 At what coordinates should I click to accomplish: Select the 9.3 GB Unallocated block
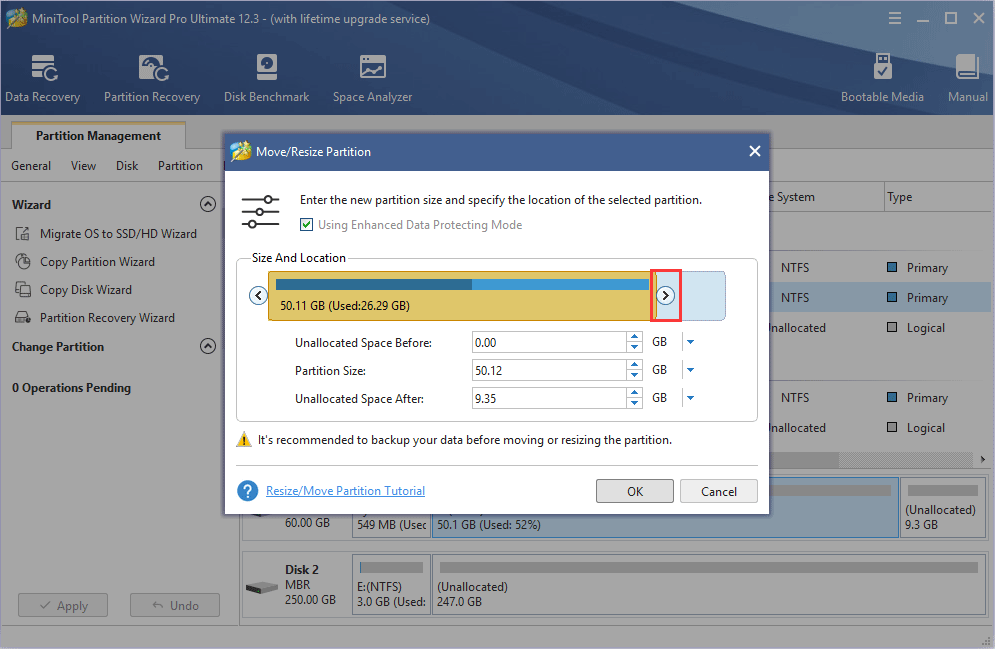[x=942, y=508]
